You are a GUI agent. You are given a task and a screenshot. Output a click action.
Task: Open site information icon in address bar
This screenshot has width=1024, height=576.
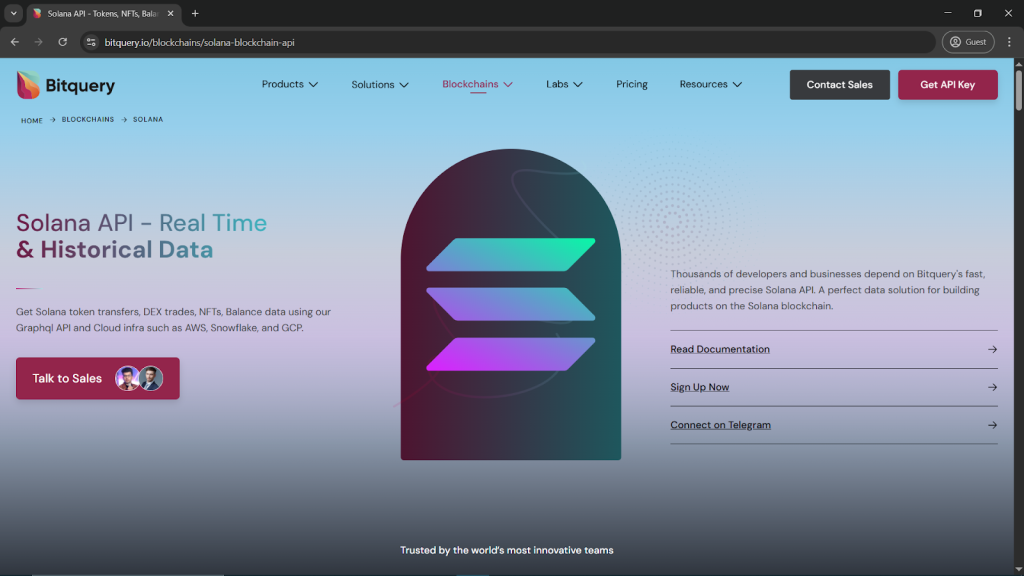(x=91, y=42)
